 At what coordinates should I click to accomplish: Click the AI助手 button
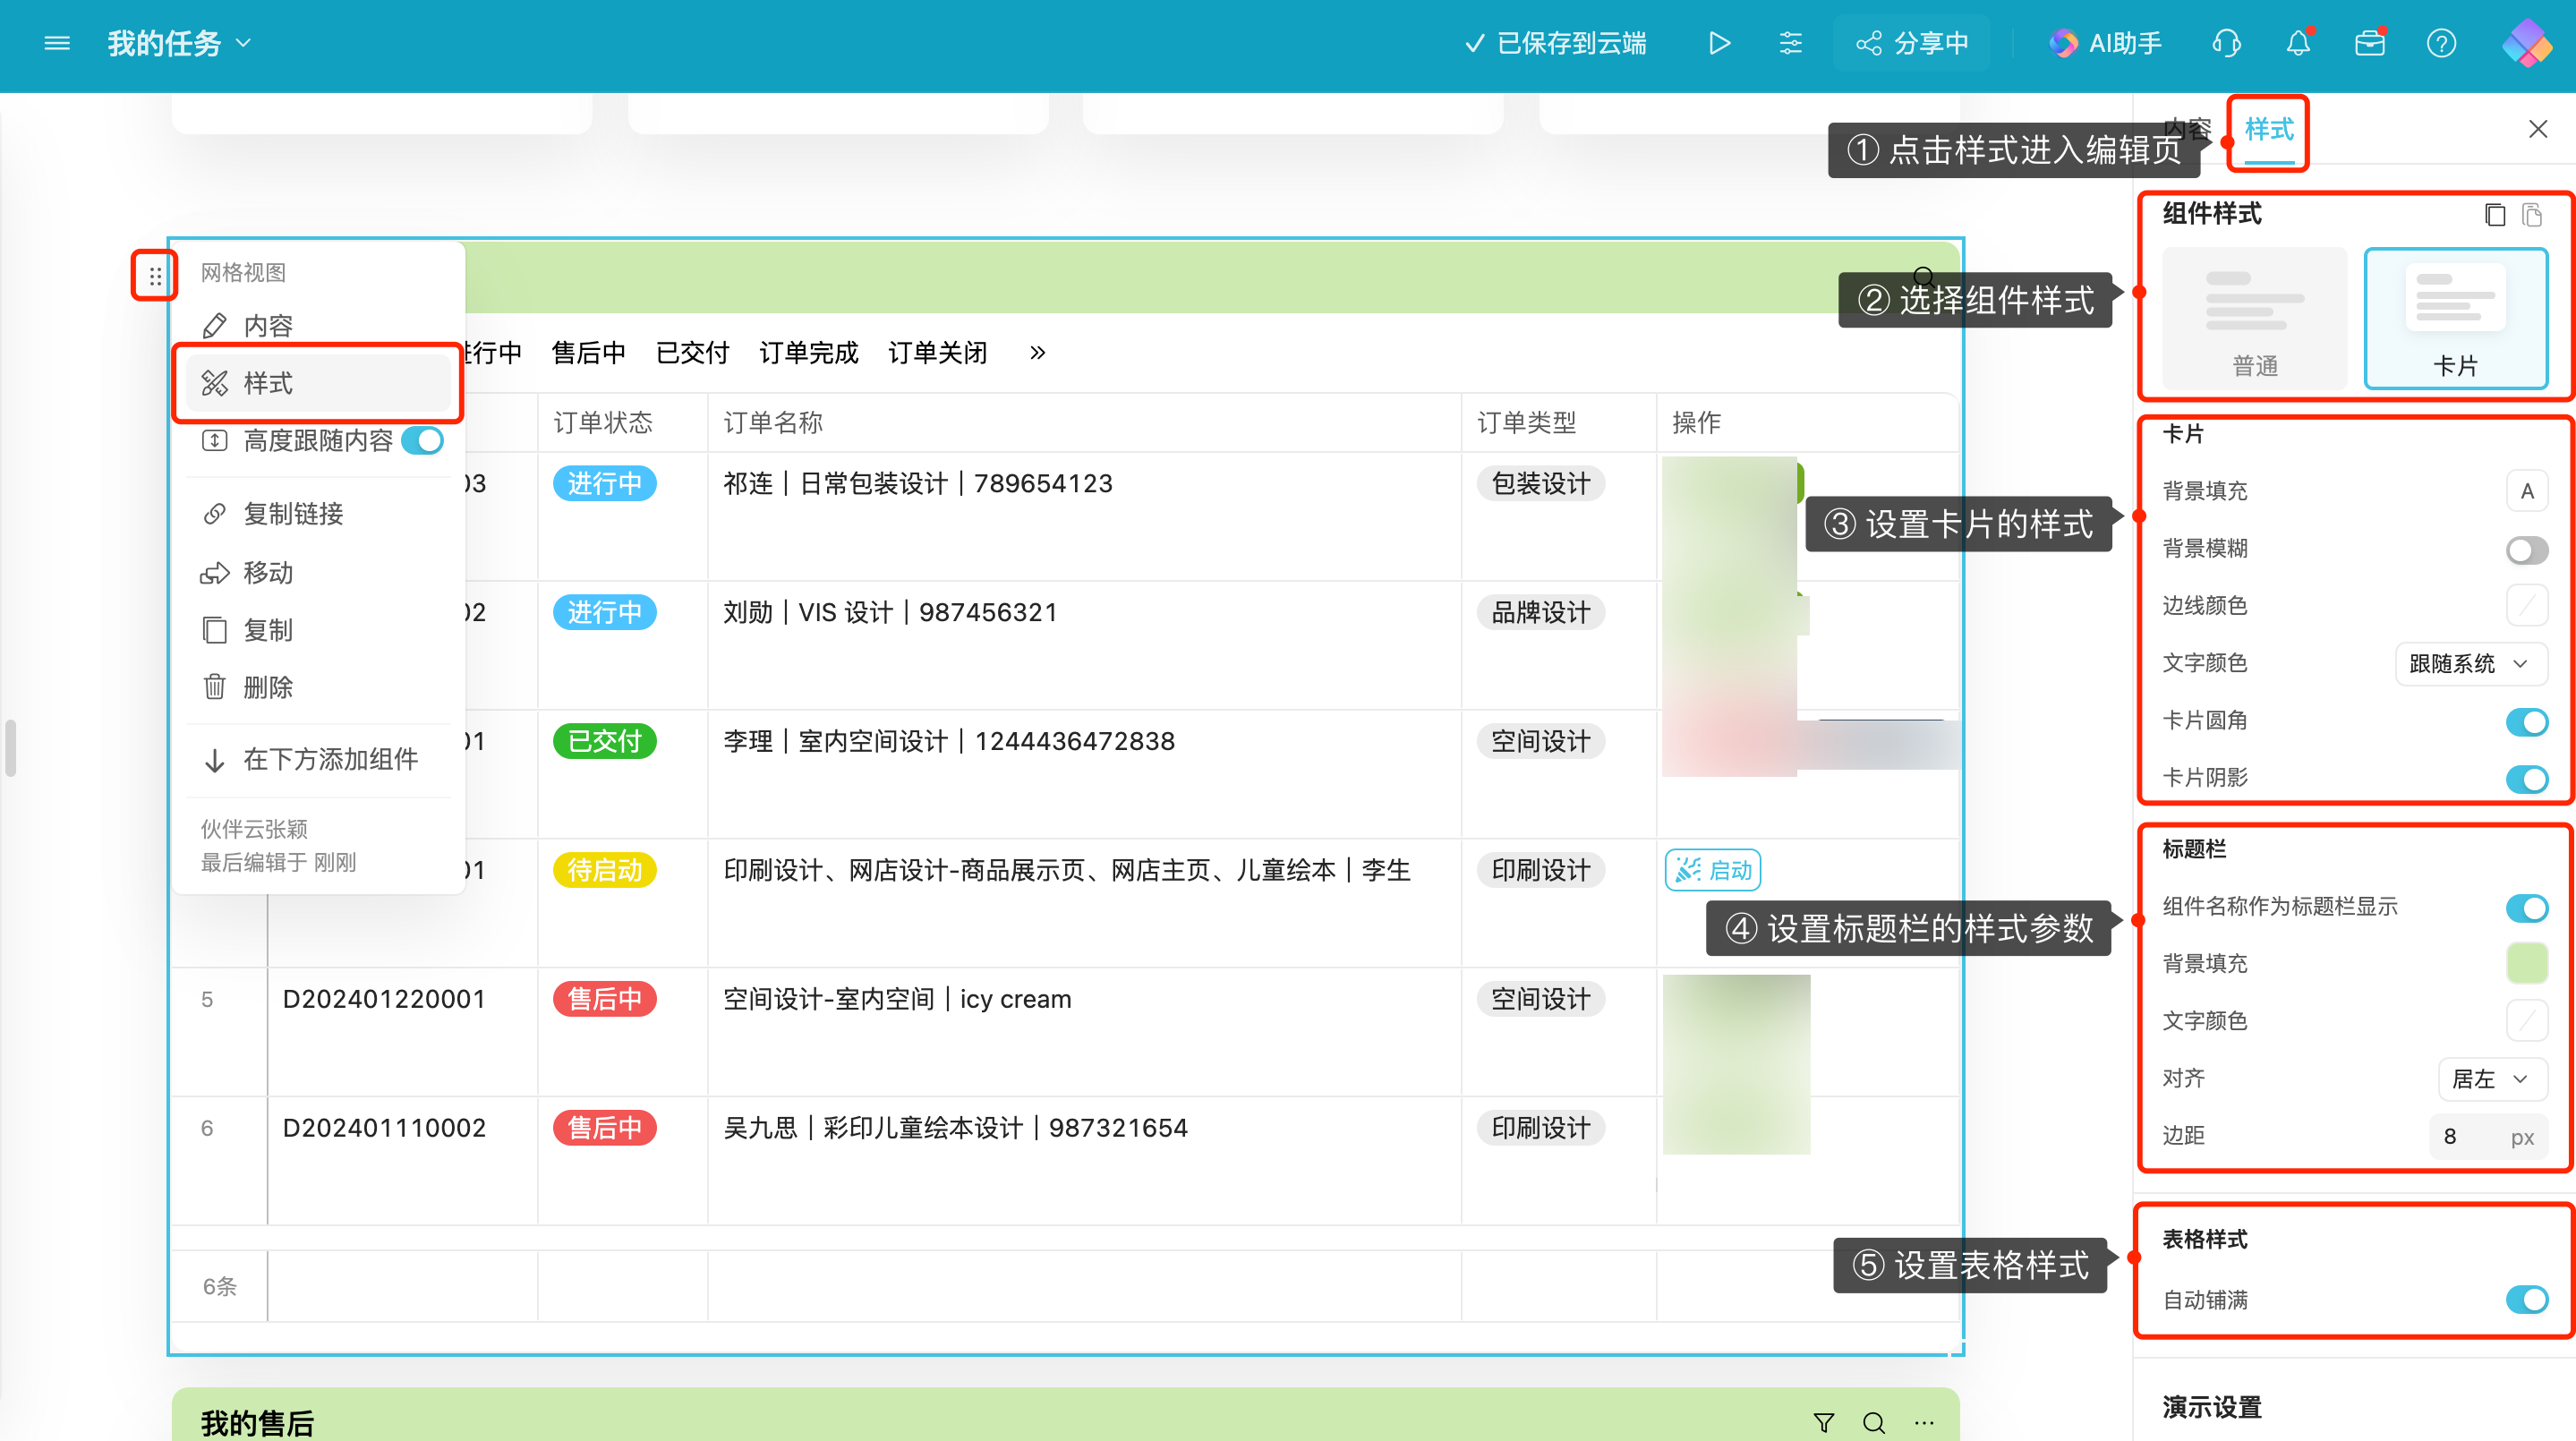pos(2105,43)
